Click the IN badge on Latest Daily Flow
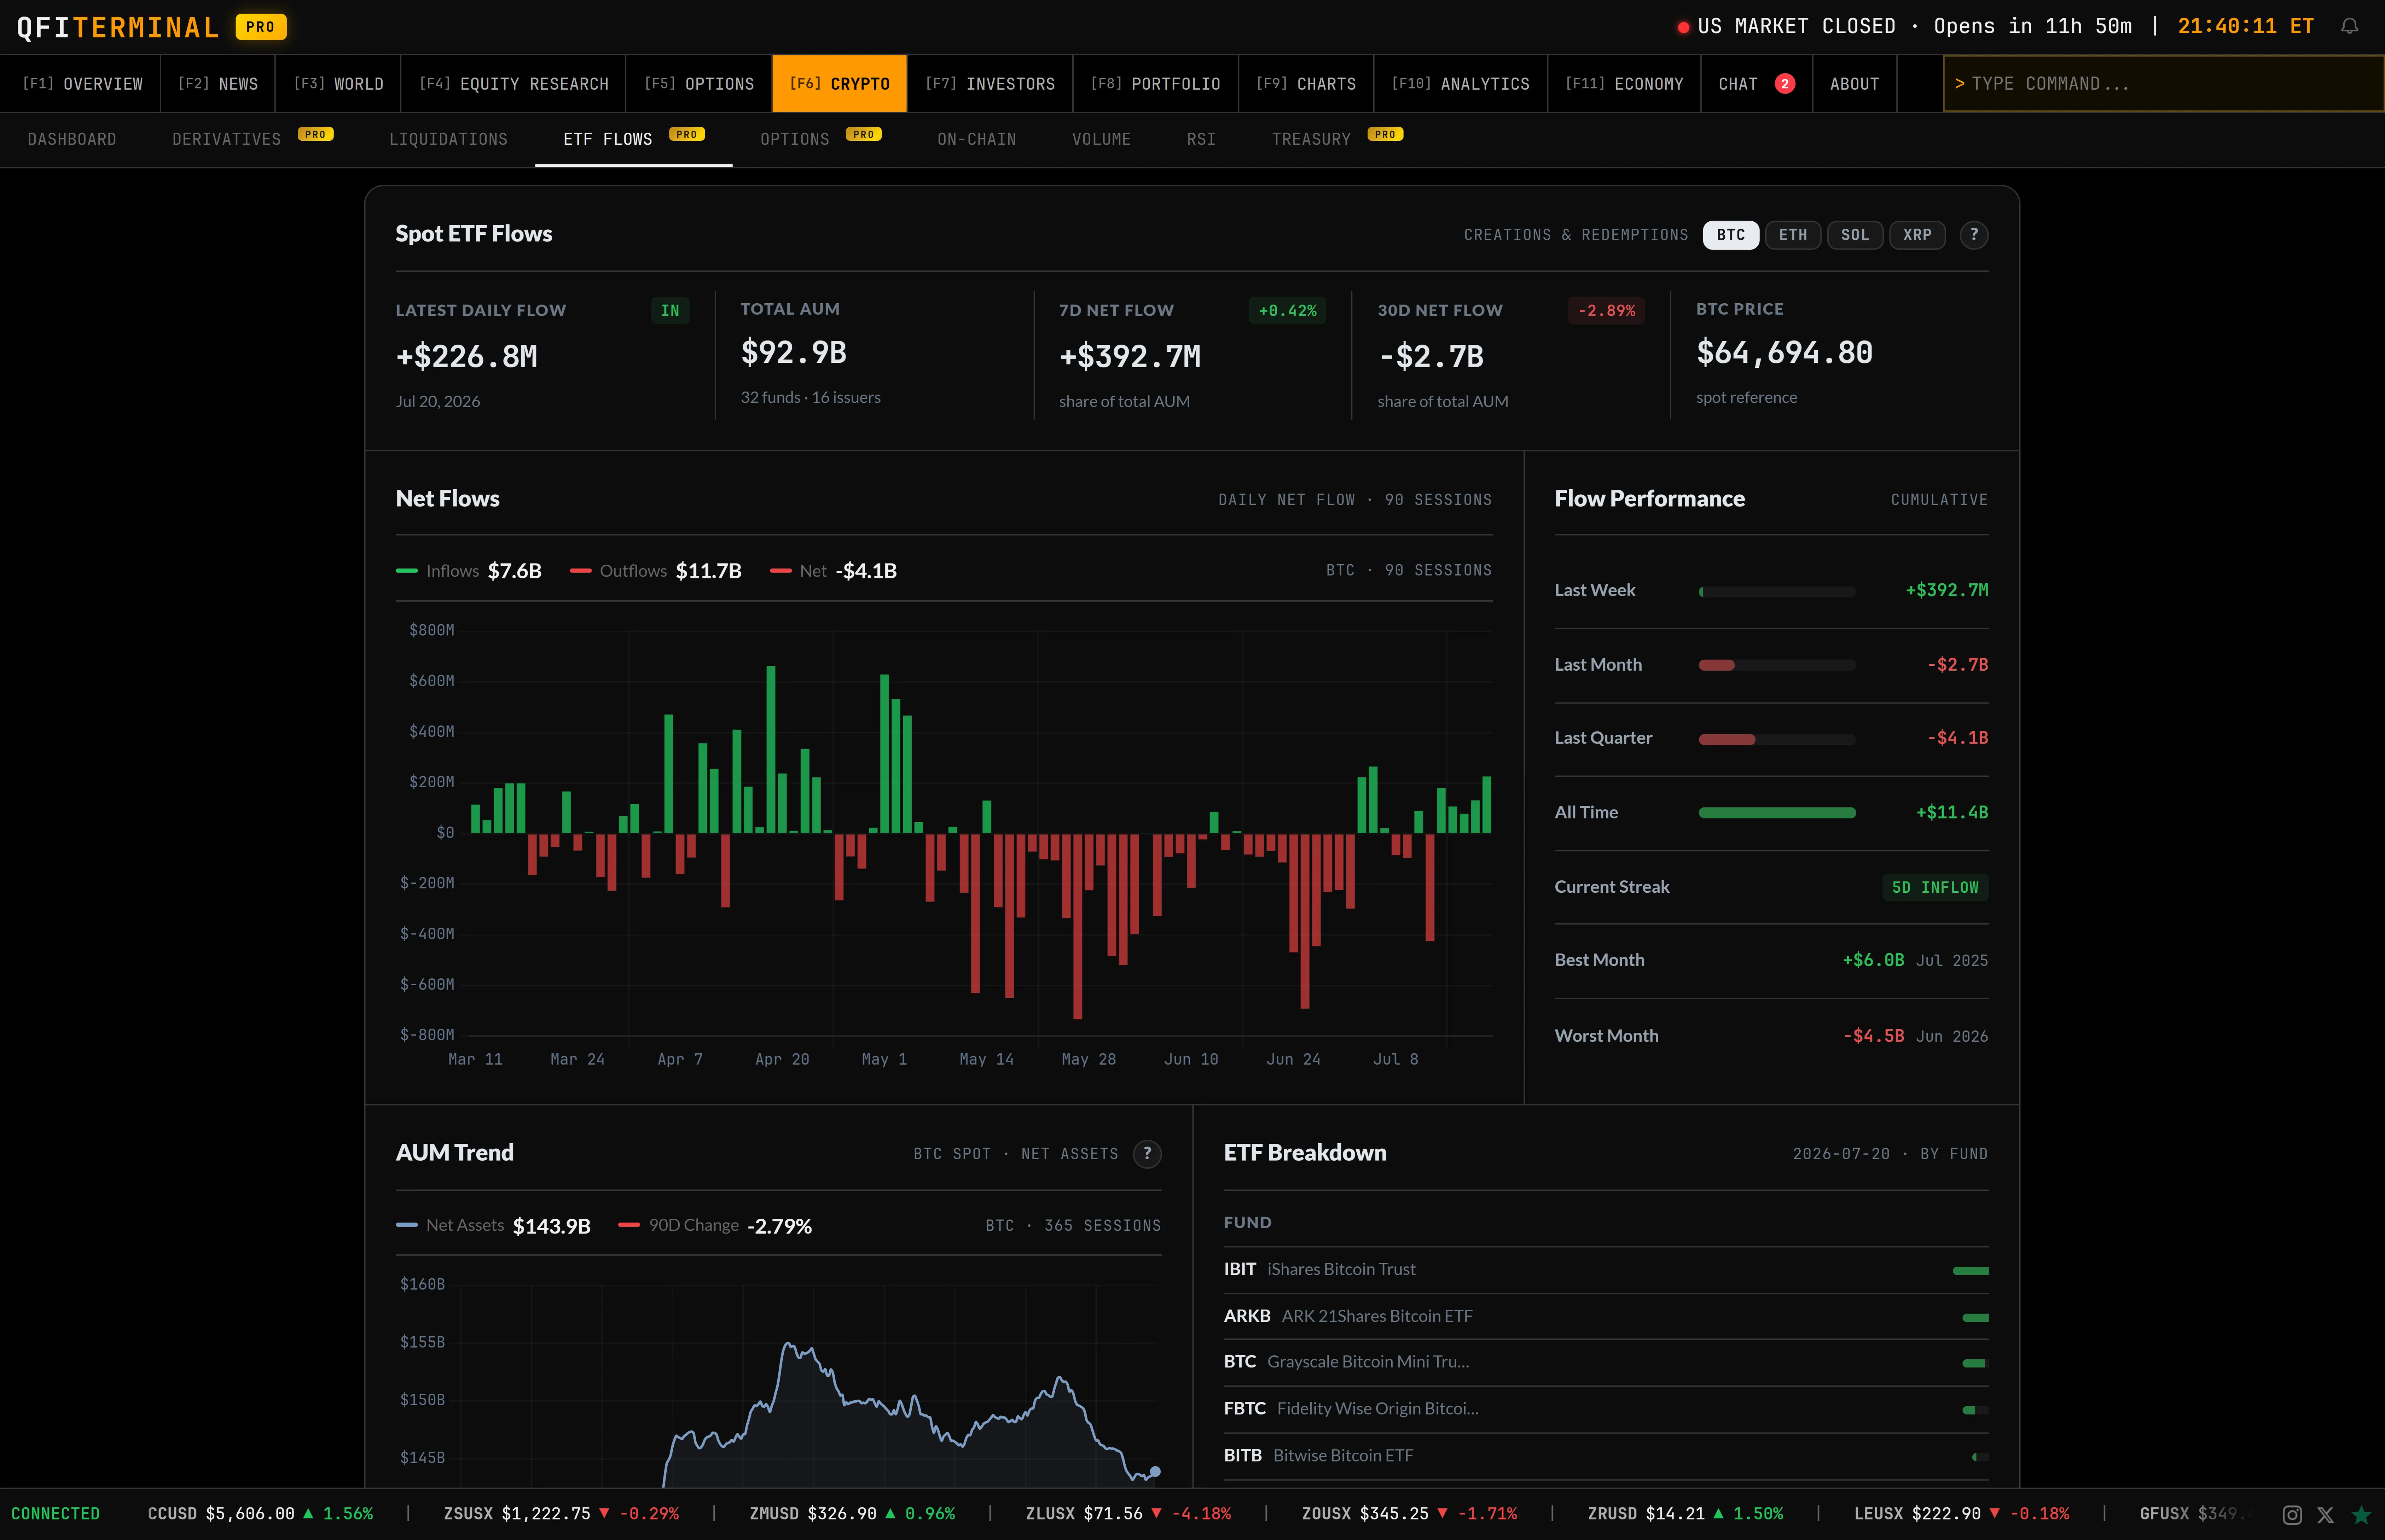Viewport: 2385px width, 1540px height. (670, 311)
